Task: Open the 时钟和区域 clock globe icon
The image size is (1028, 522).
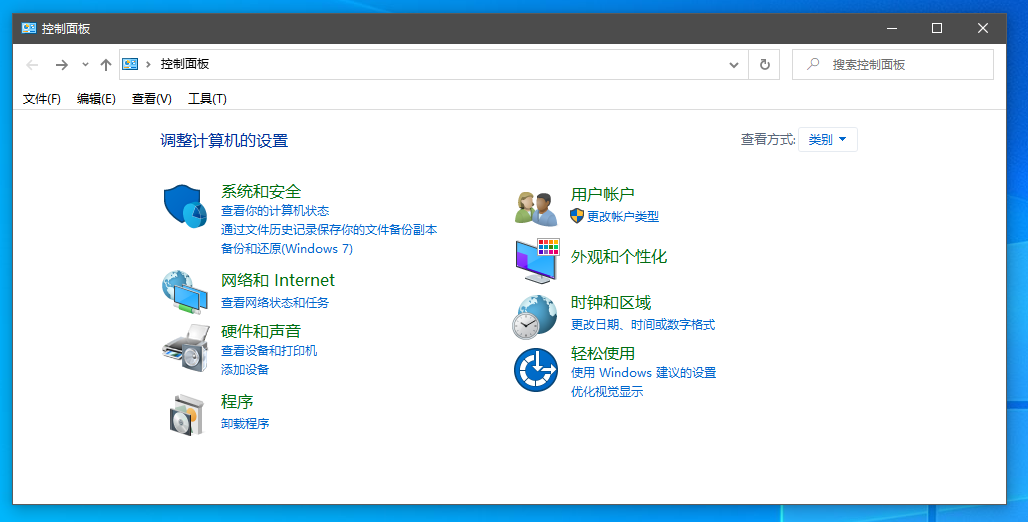Action: (534, 317)
